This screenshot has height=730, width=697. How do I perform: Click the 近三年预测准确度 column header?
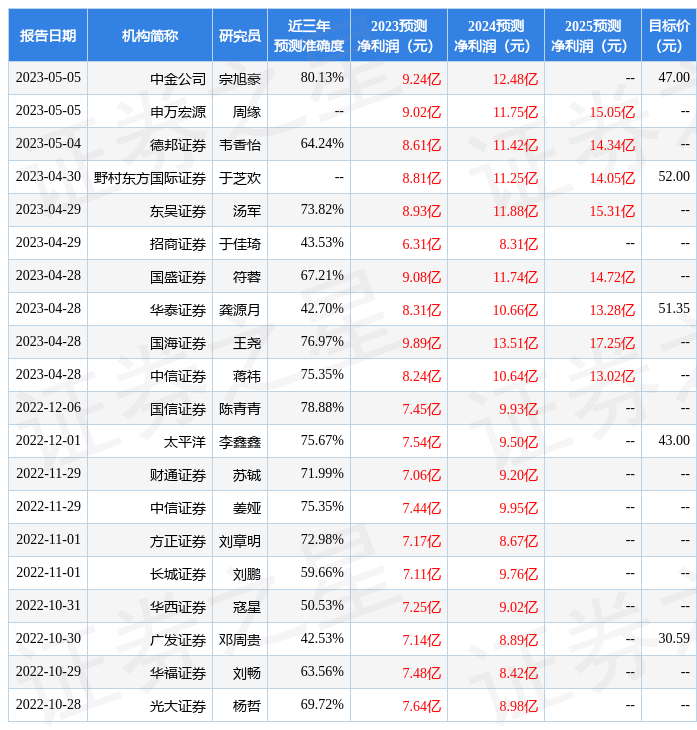(309, 35)
